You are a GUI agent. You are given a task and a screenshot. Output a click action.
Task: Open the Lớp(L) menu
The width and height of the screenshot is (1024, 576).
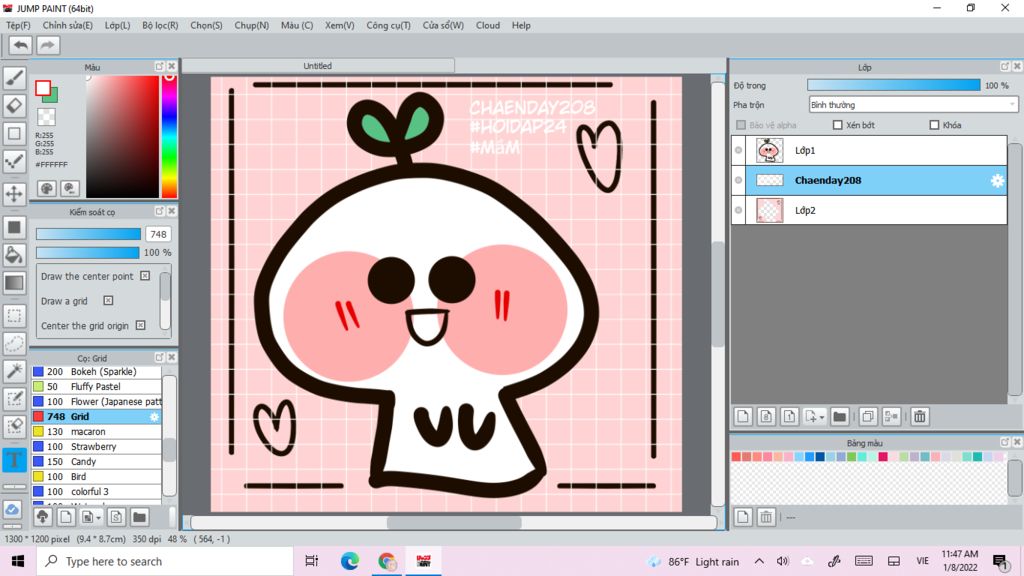(x=118, y=25)
